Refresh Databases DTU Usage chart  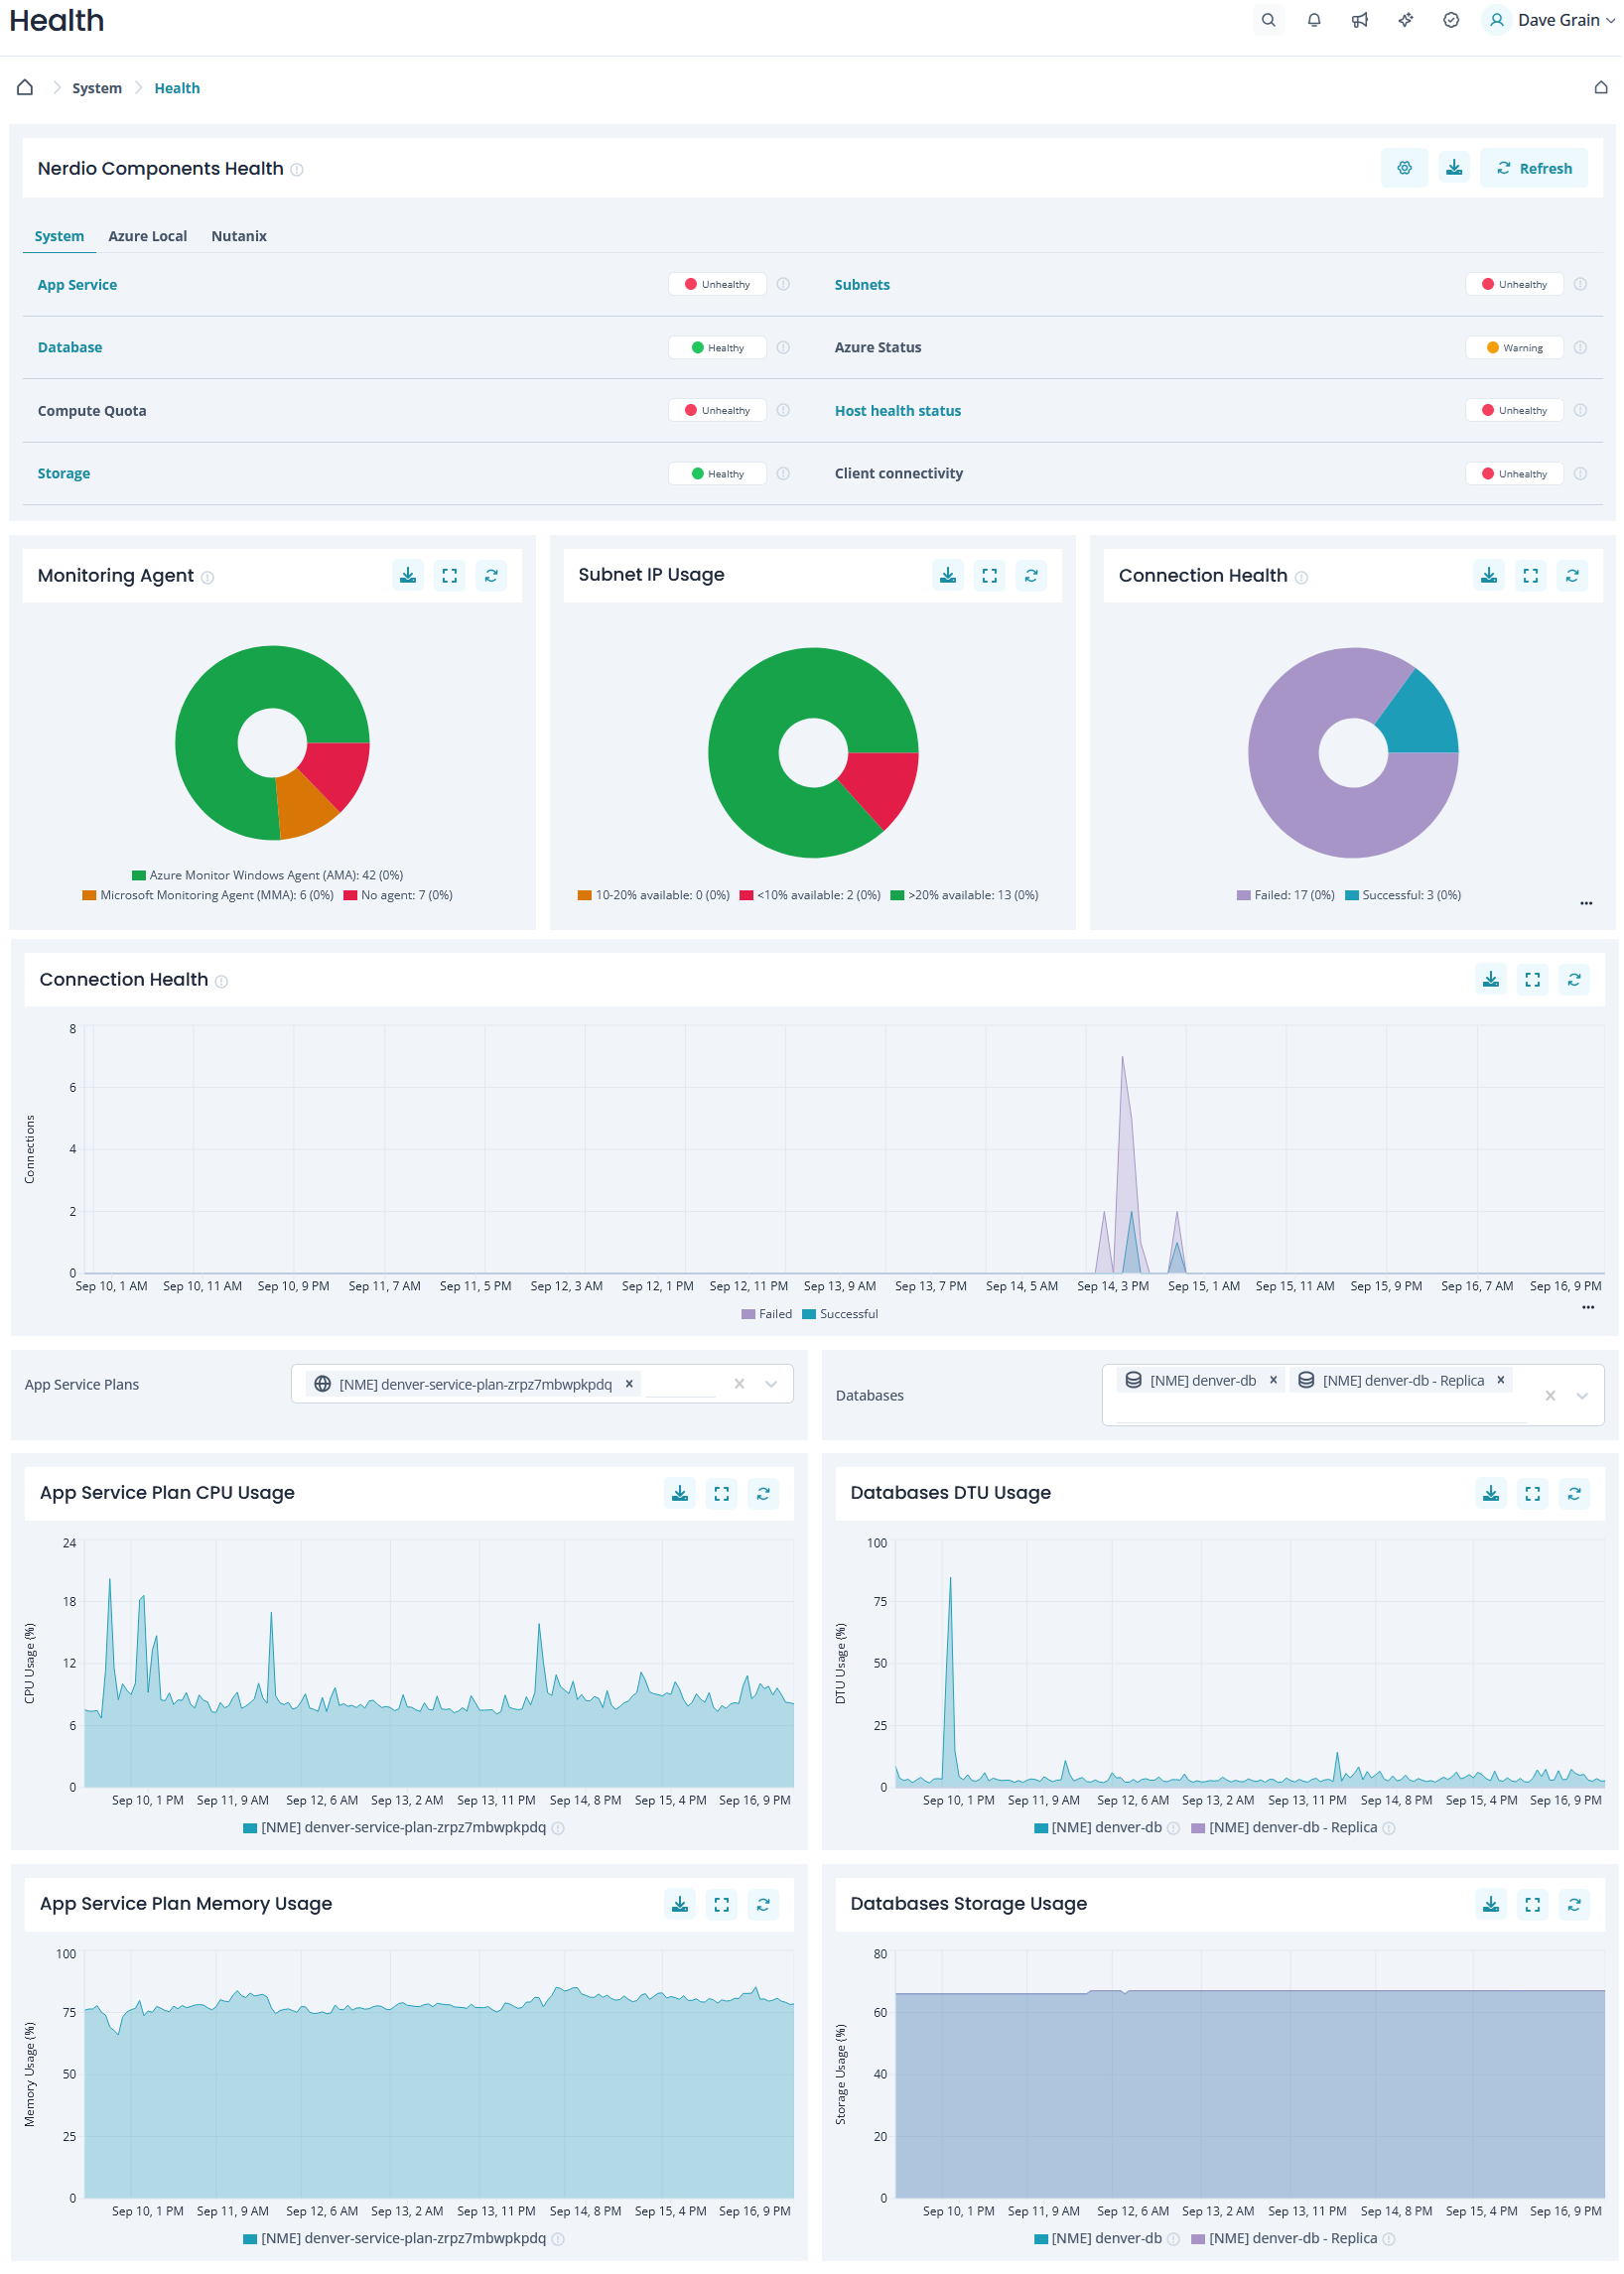[x=1574, y=1494]
